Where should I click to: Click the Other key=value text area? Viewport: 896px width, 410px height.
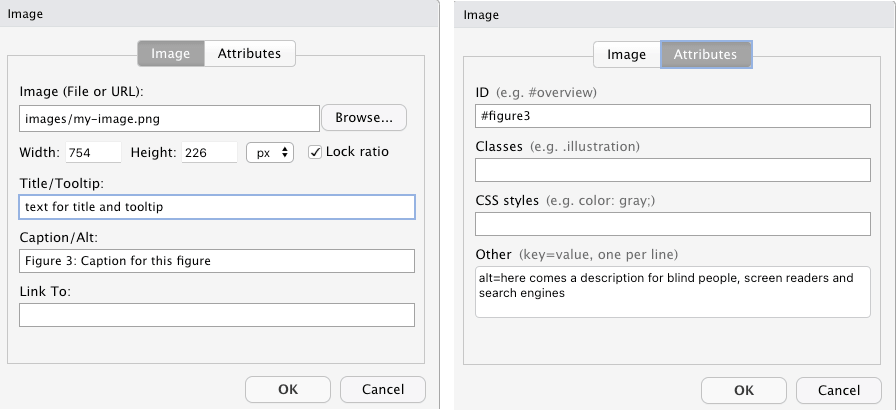click(673, 292)
